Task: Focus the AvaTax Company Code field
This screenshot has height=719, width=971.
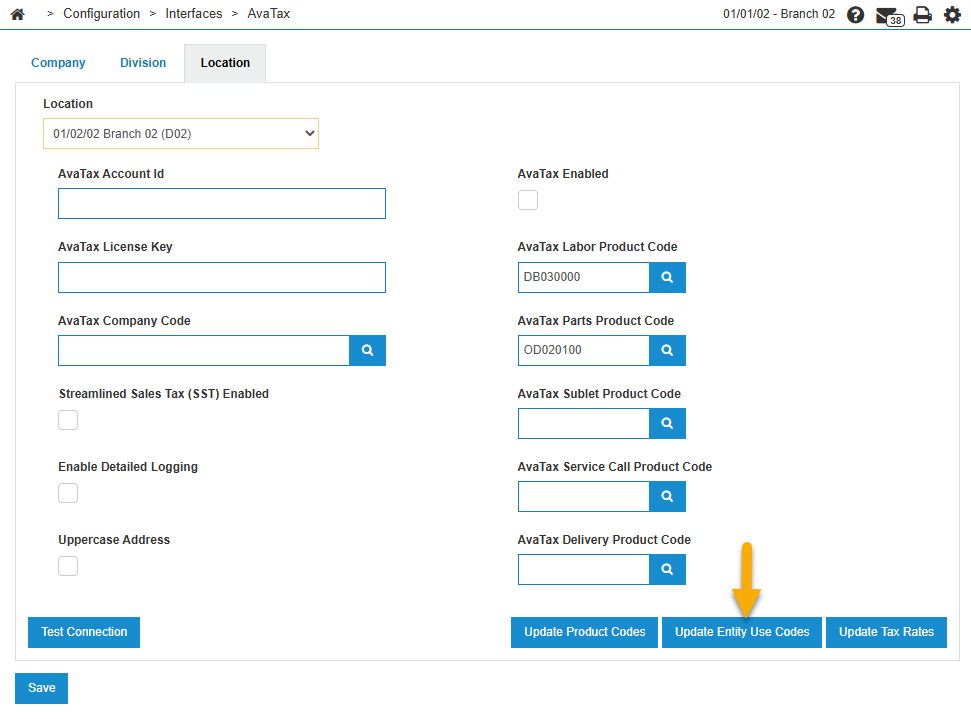Action: tap(204, 351)
